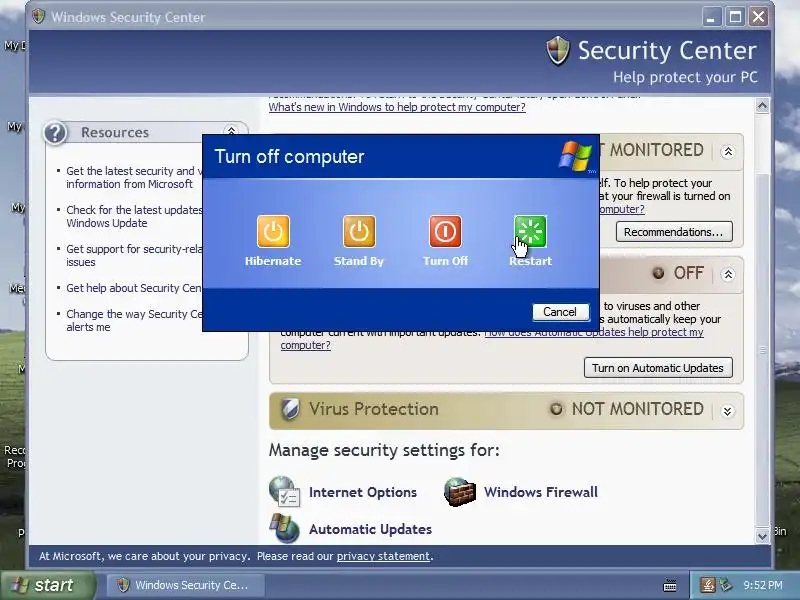Click the Hibernate power icon
The height and width of the screenshot is (600, 800).
click(x=273, y=231)
